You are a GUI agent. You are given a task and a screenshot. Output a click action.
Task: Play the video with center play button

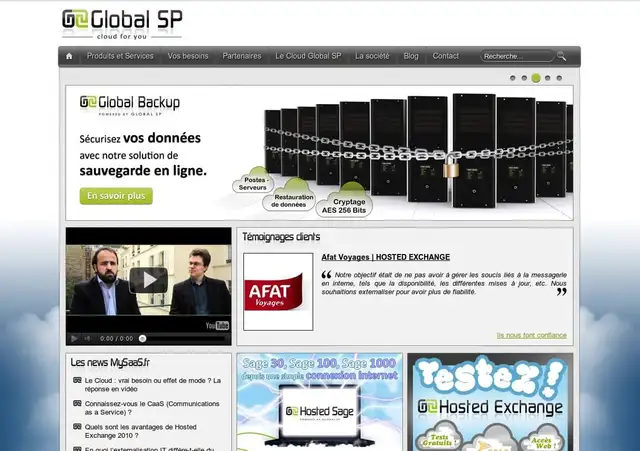pyautogui.click(x=149, y=280)
